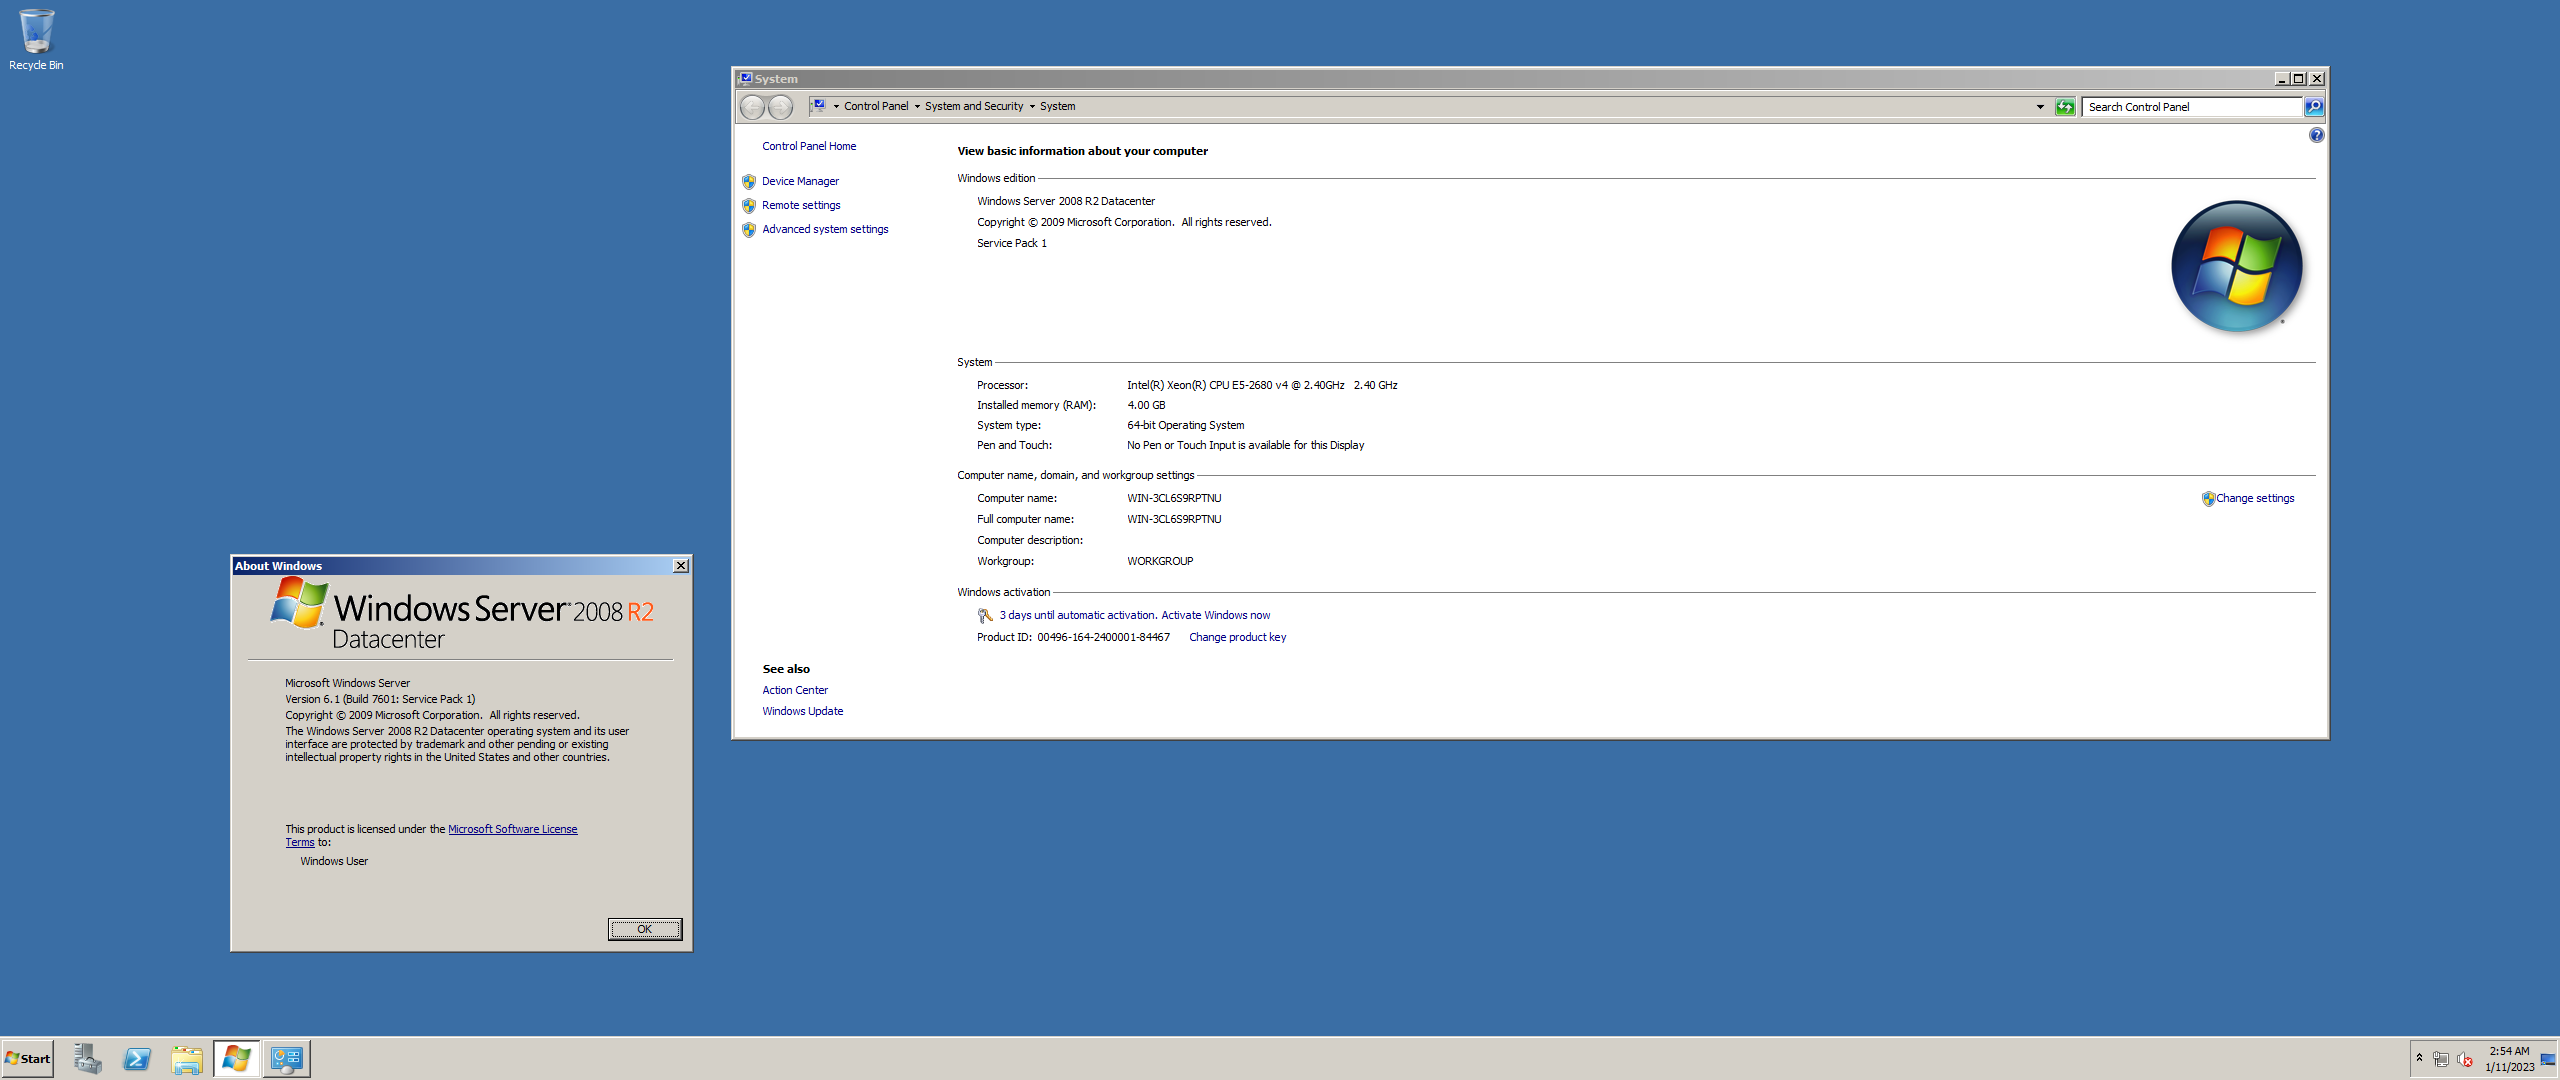Click 'Version 6.1 (Build 7601: Service Pack 1)' text
This screenshot has height=1080, width=2560.
click(380, 699)
